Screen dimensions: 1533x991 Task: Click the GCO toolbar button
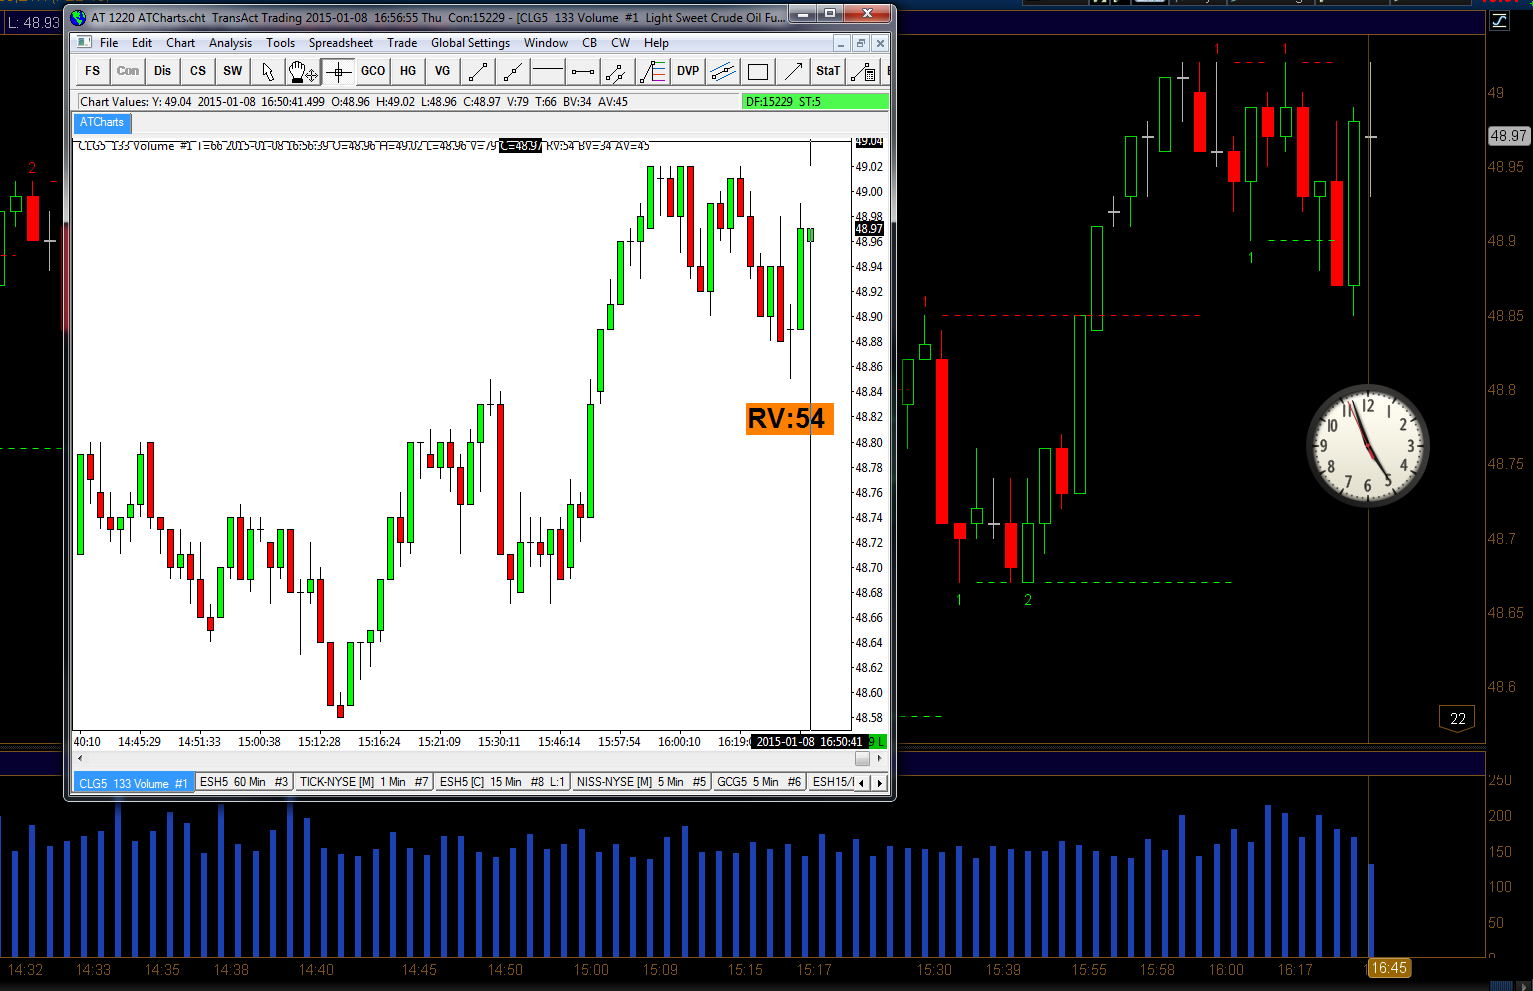point(373,71)
